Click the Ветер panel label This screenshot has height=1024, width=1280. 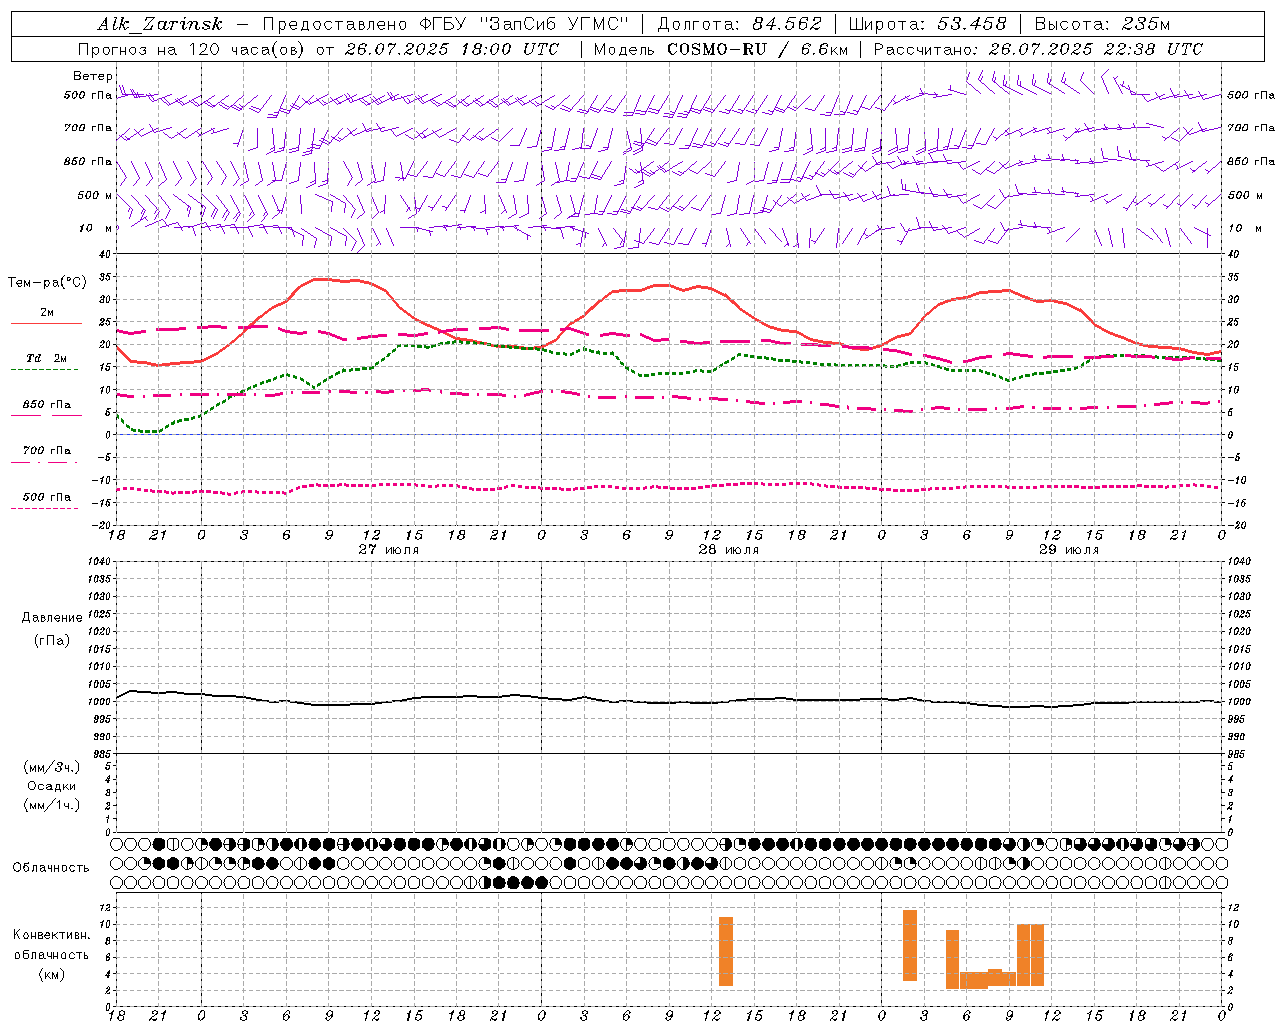tap(93, 76)
